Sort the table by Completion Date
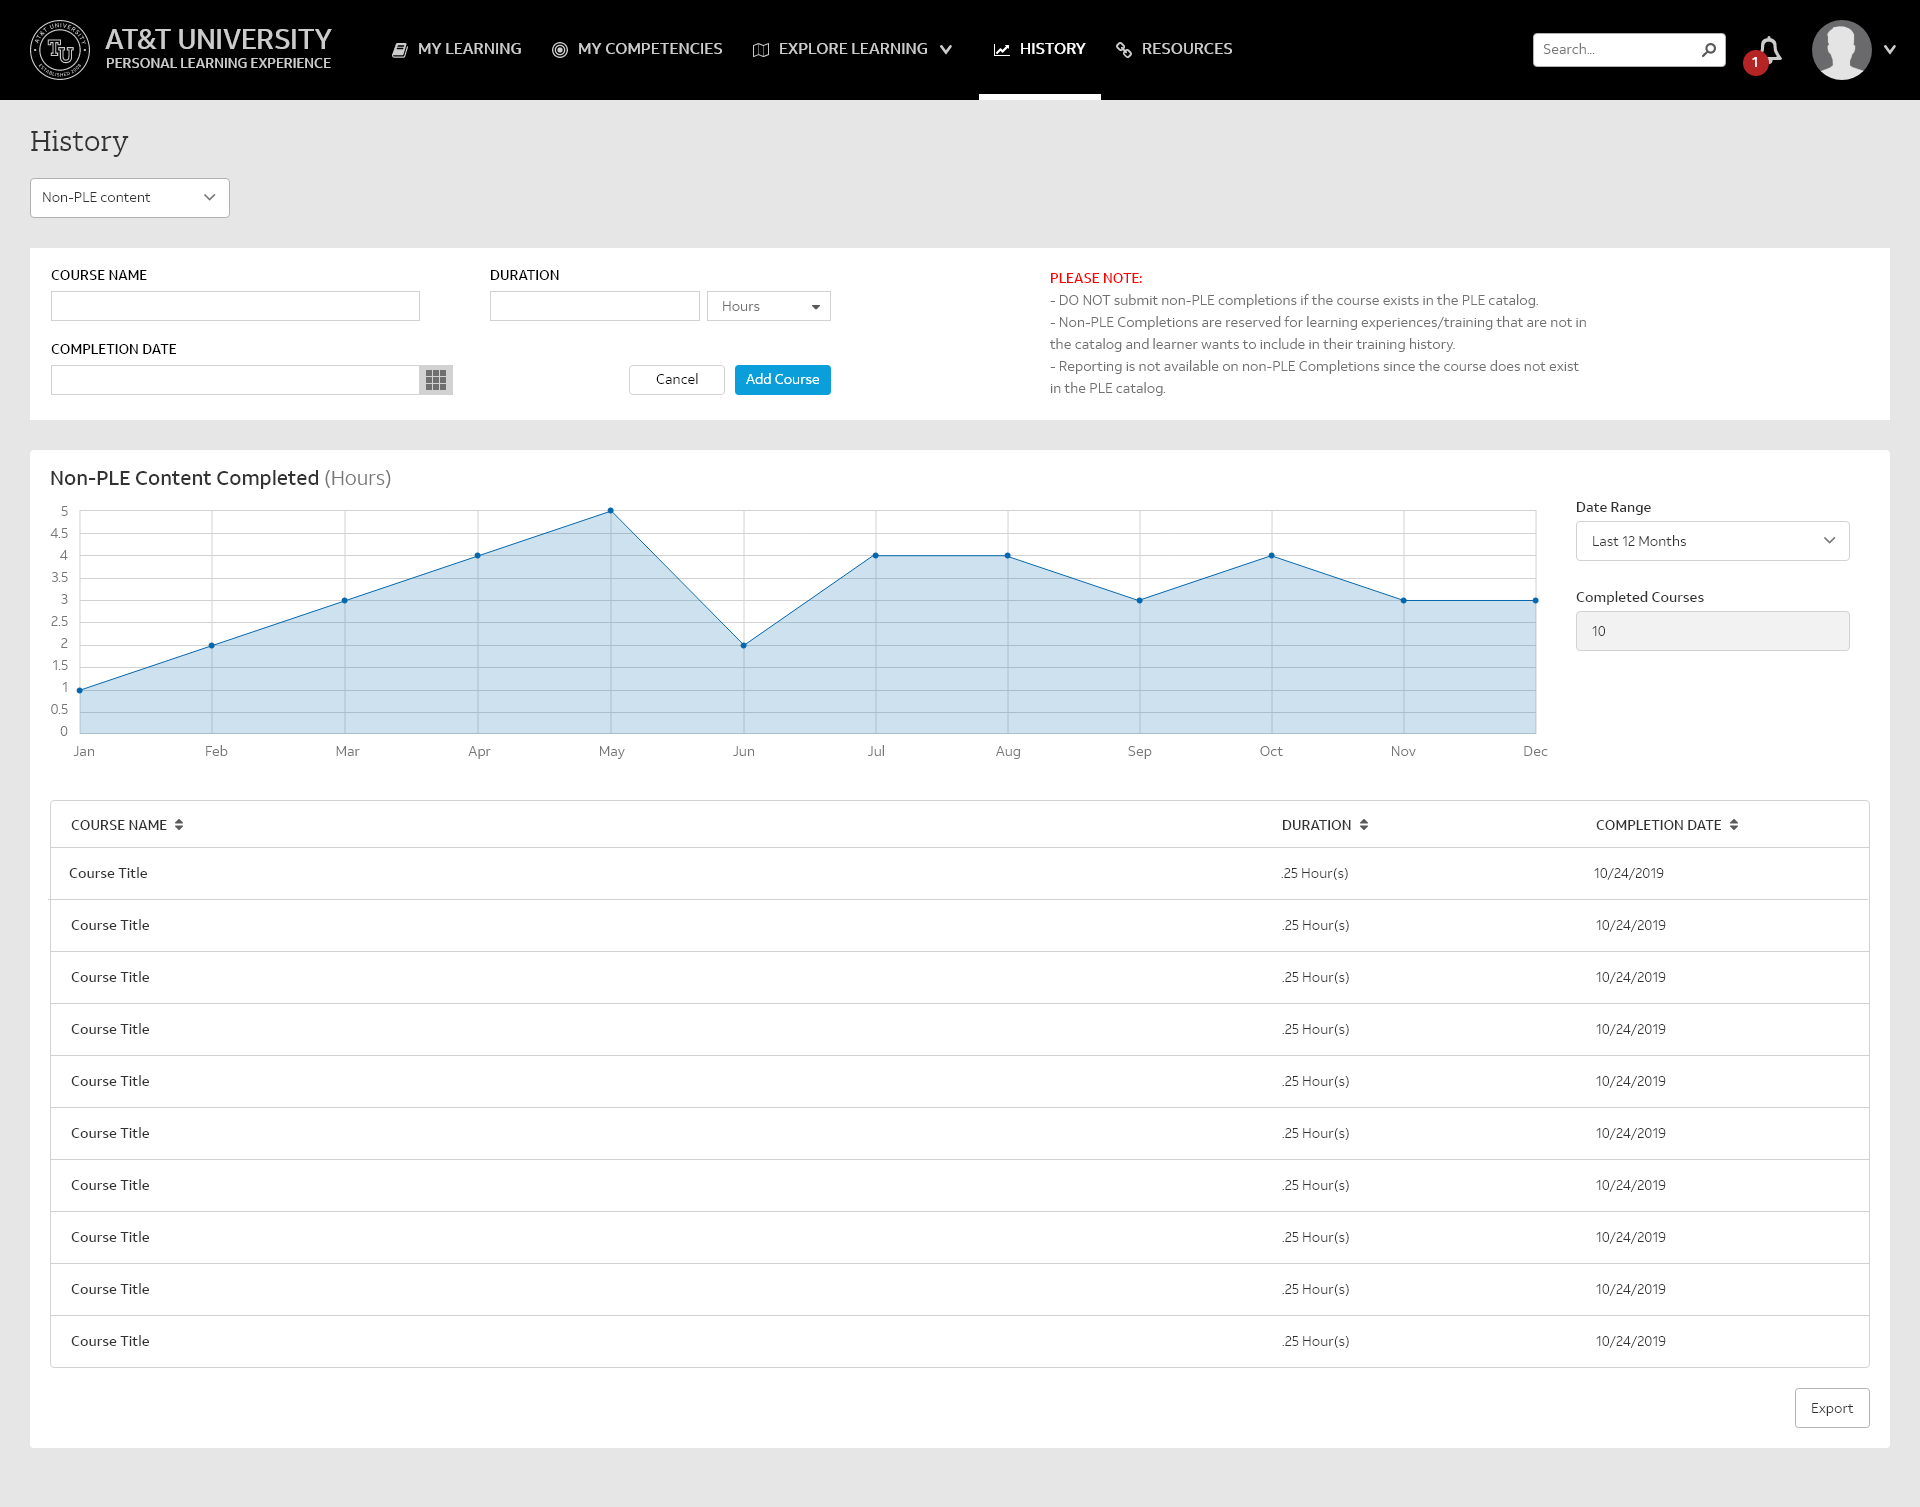Viewport: 1920px width, 1507px height. pos(1734,825)
